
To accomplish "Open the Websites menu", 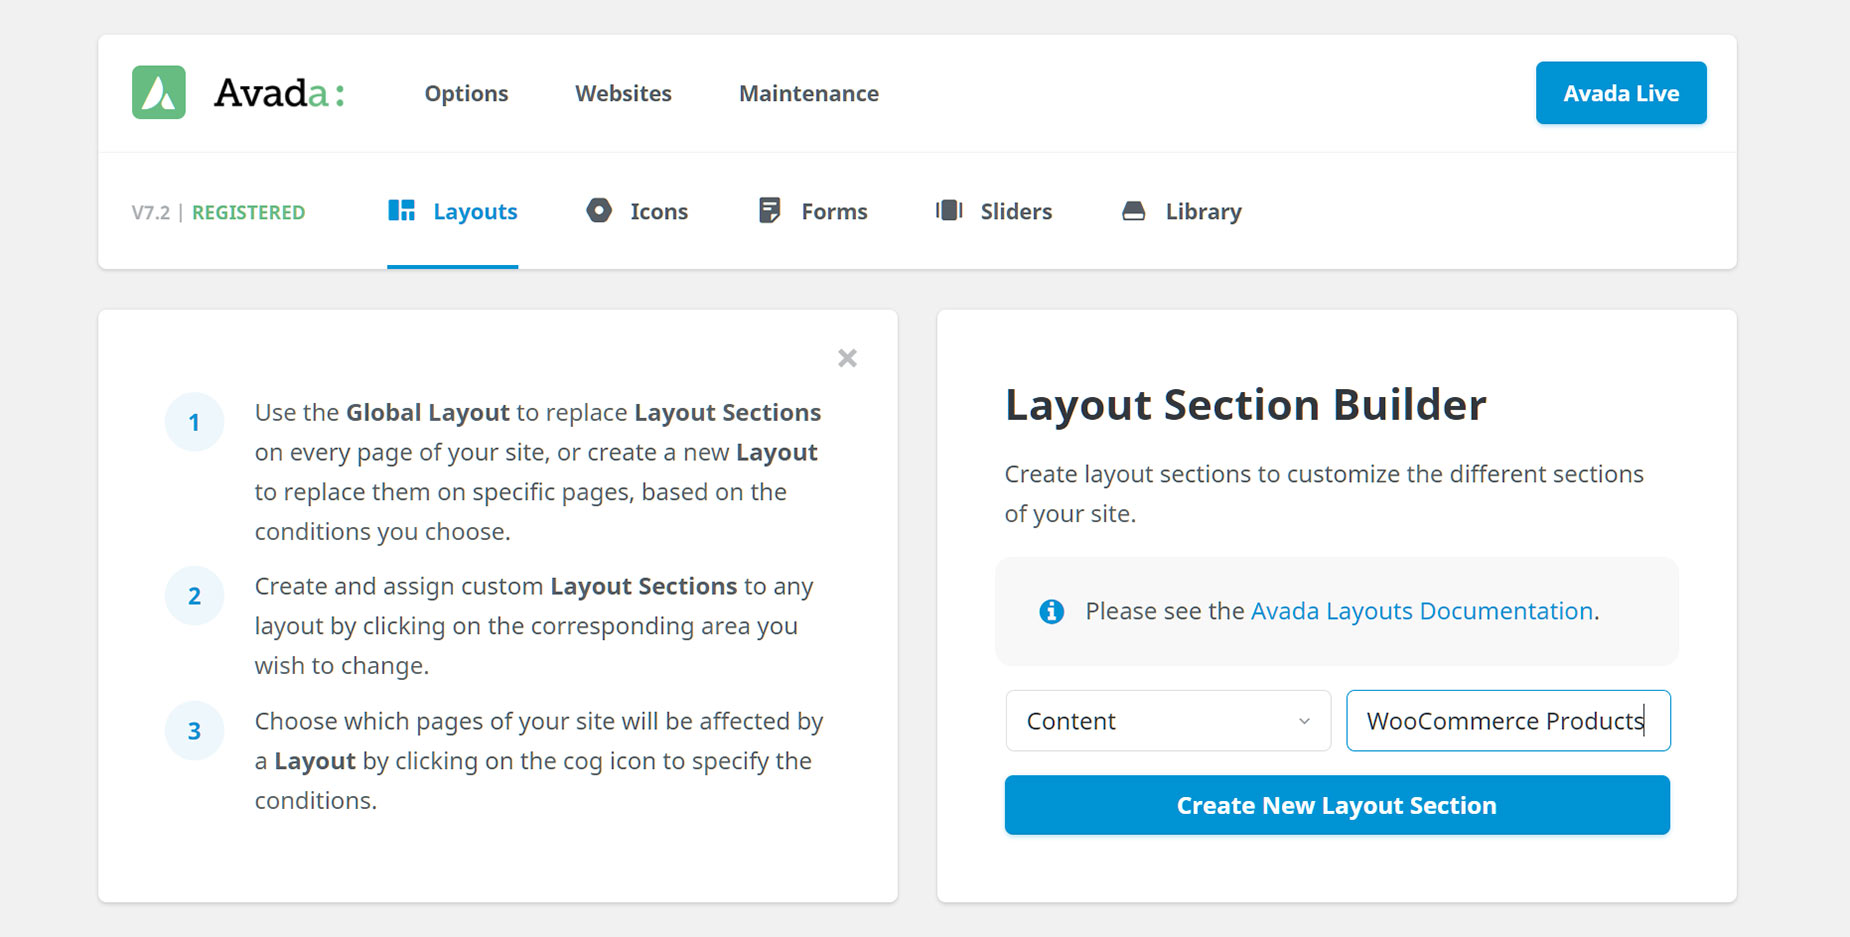I will (x=623, y=93).
